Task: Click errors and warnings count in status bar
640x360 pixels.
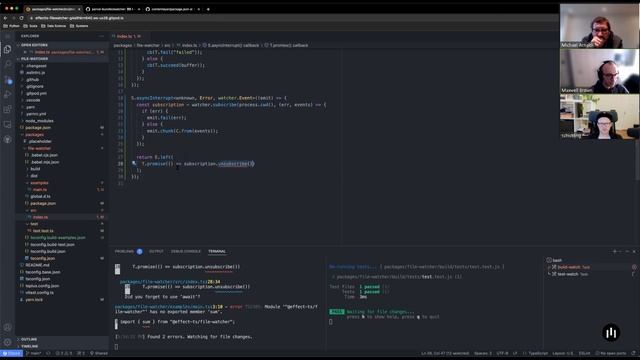Action: coord(63,353)
